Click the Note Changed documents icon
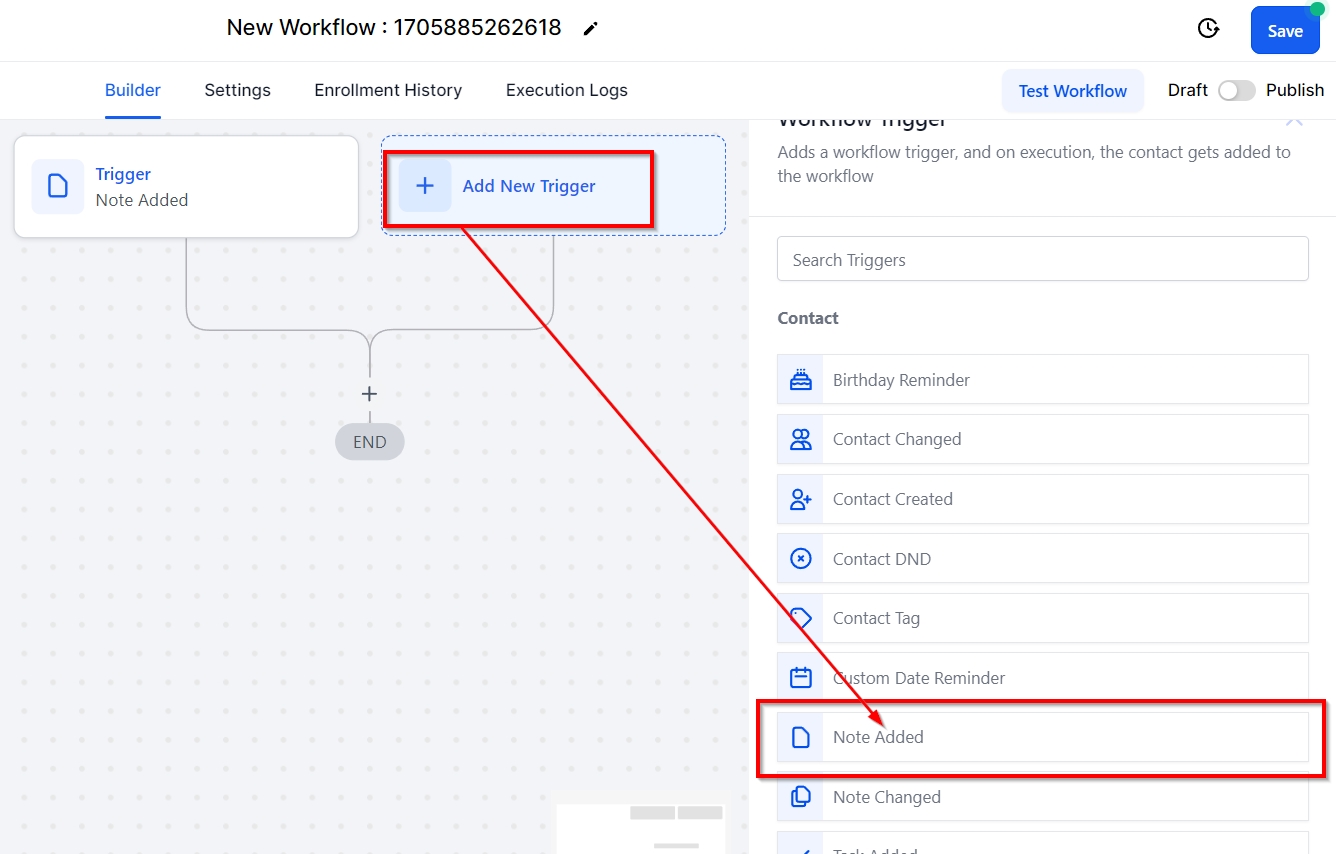This screenshot has width=1336, height=854. point(800,797)
